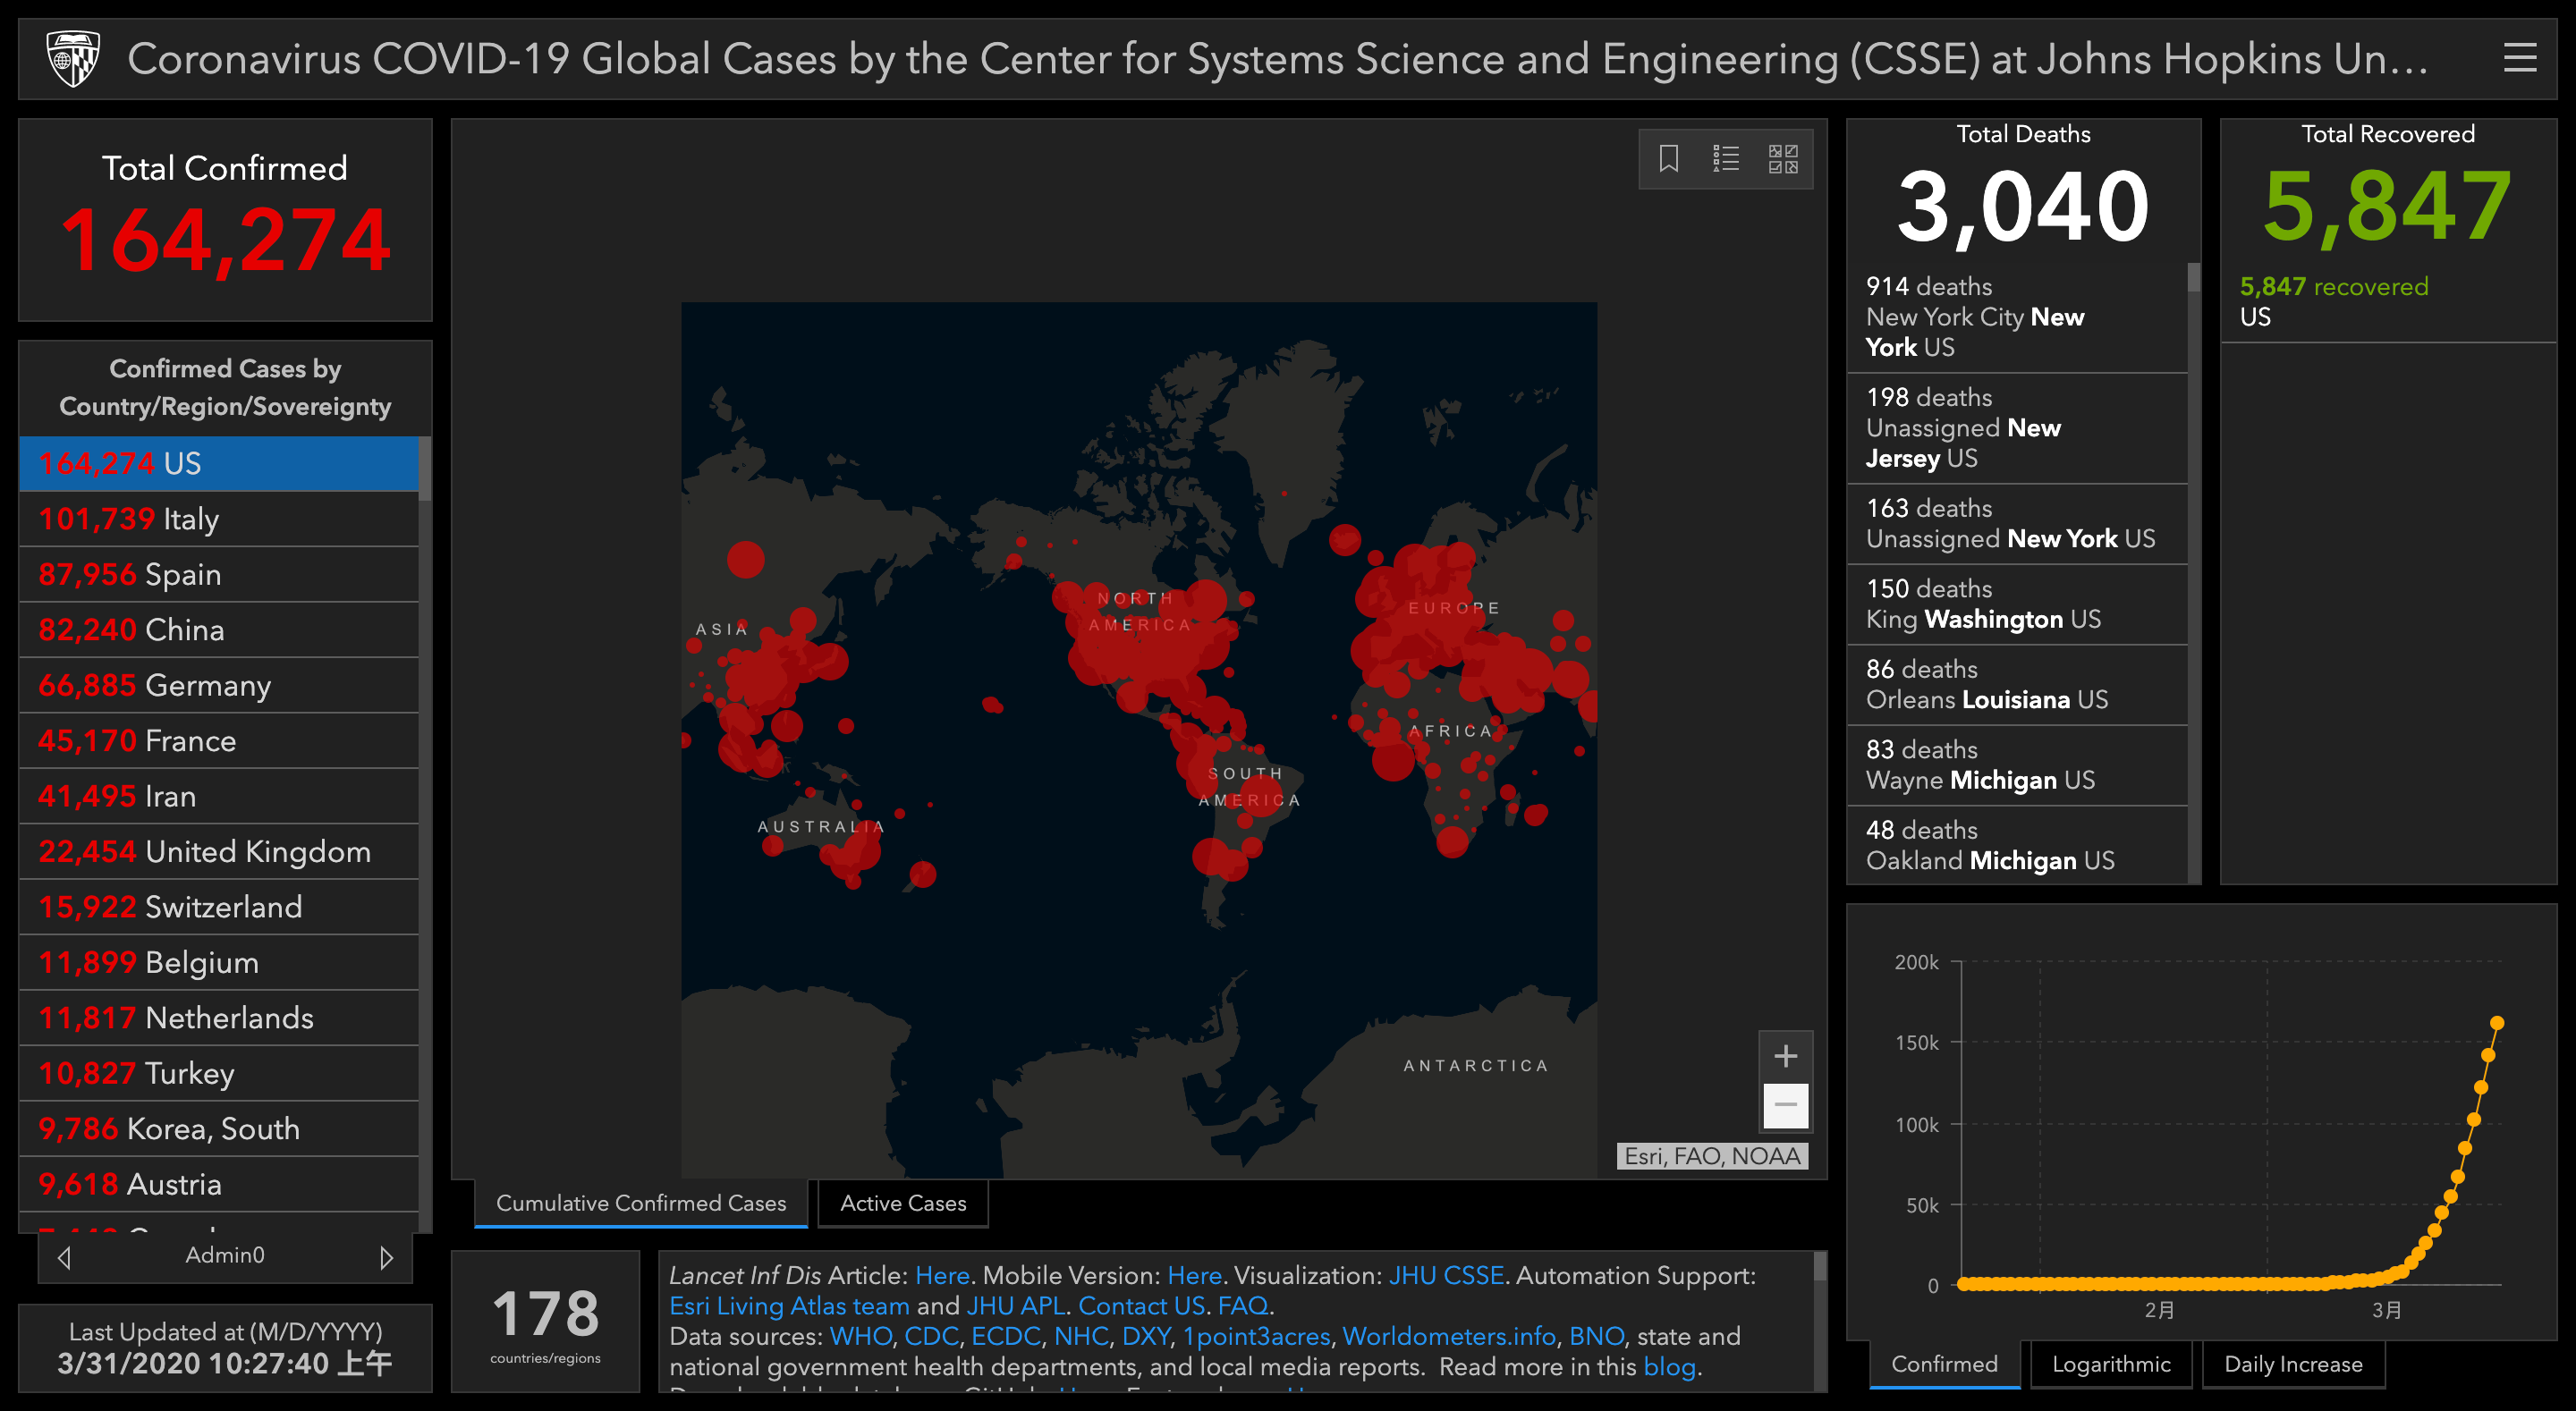Select France with 45,170 cases
This screenshot has width=2576, height=1411.
(219, 740)
